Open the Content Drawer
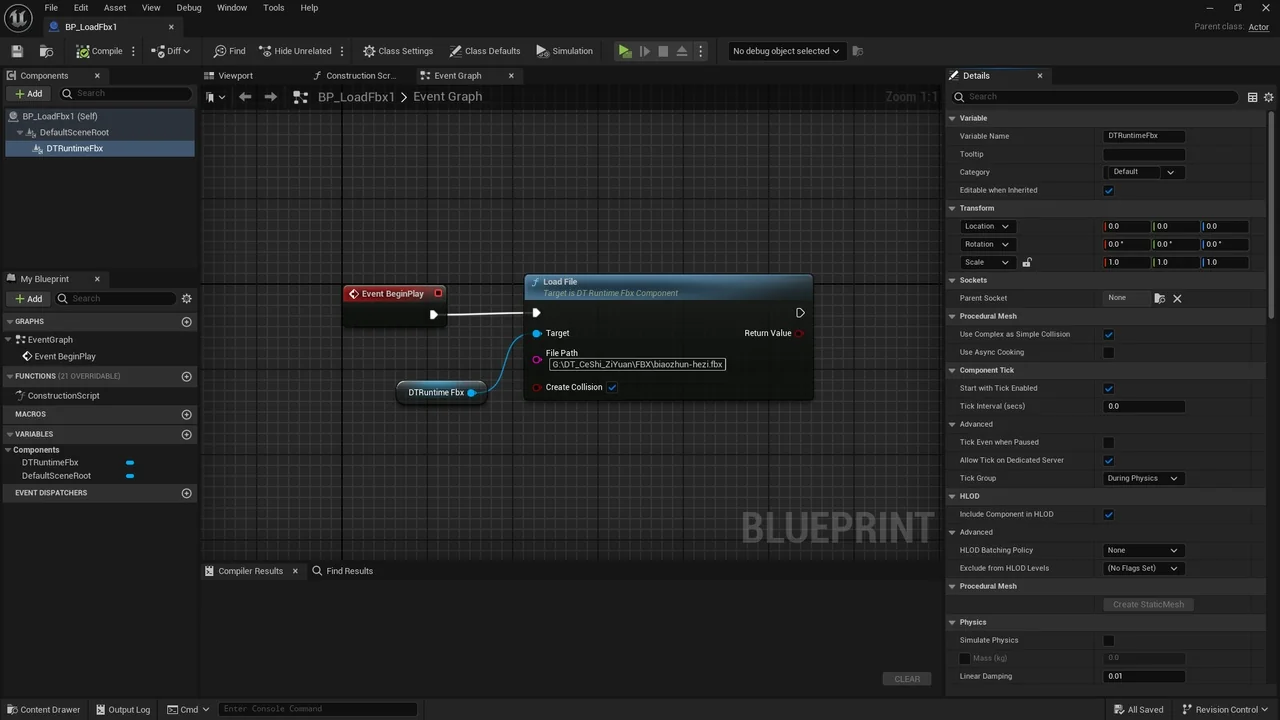The image size is (1280, 720). pos(43,710)
